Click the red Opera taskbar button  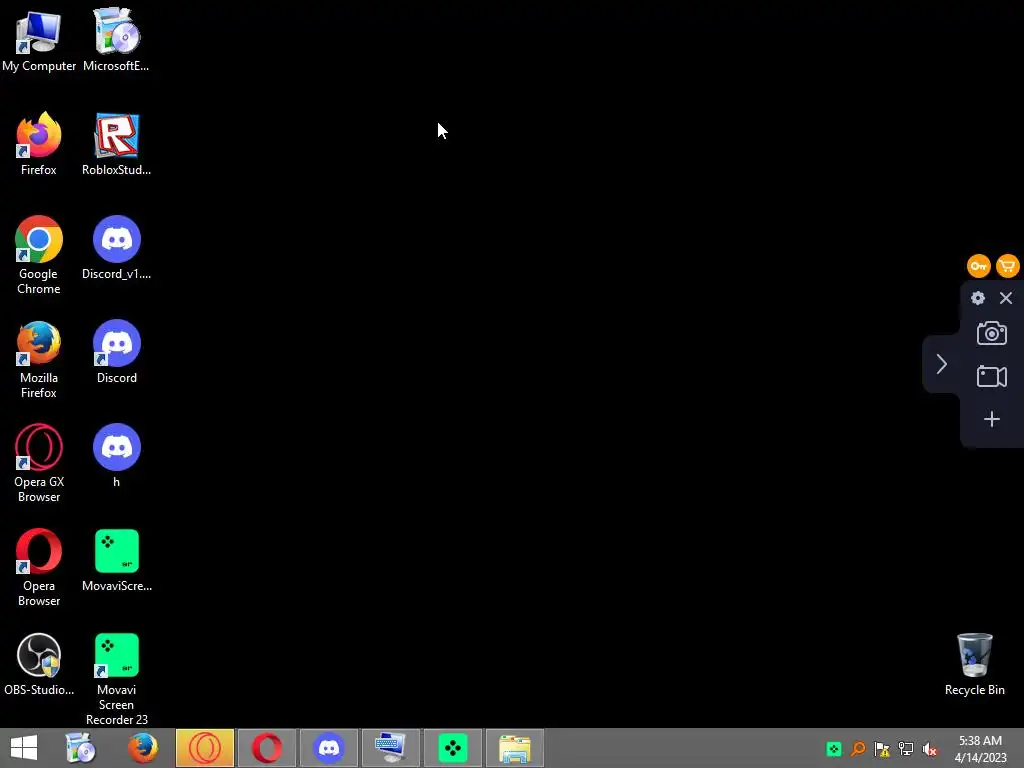click(267, 748)
